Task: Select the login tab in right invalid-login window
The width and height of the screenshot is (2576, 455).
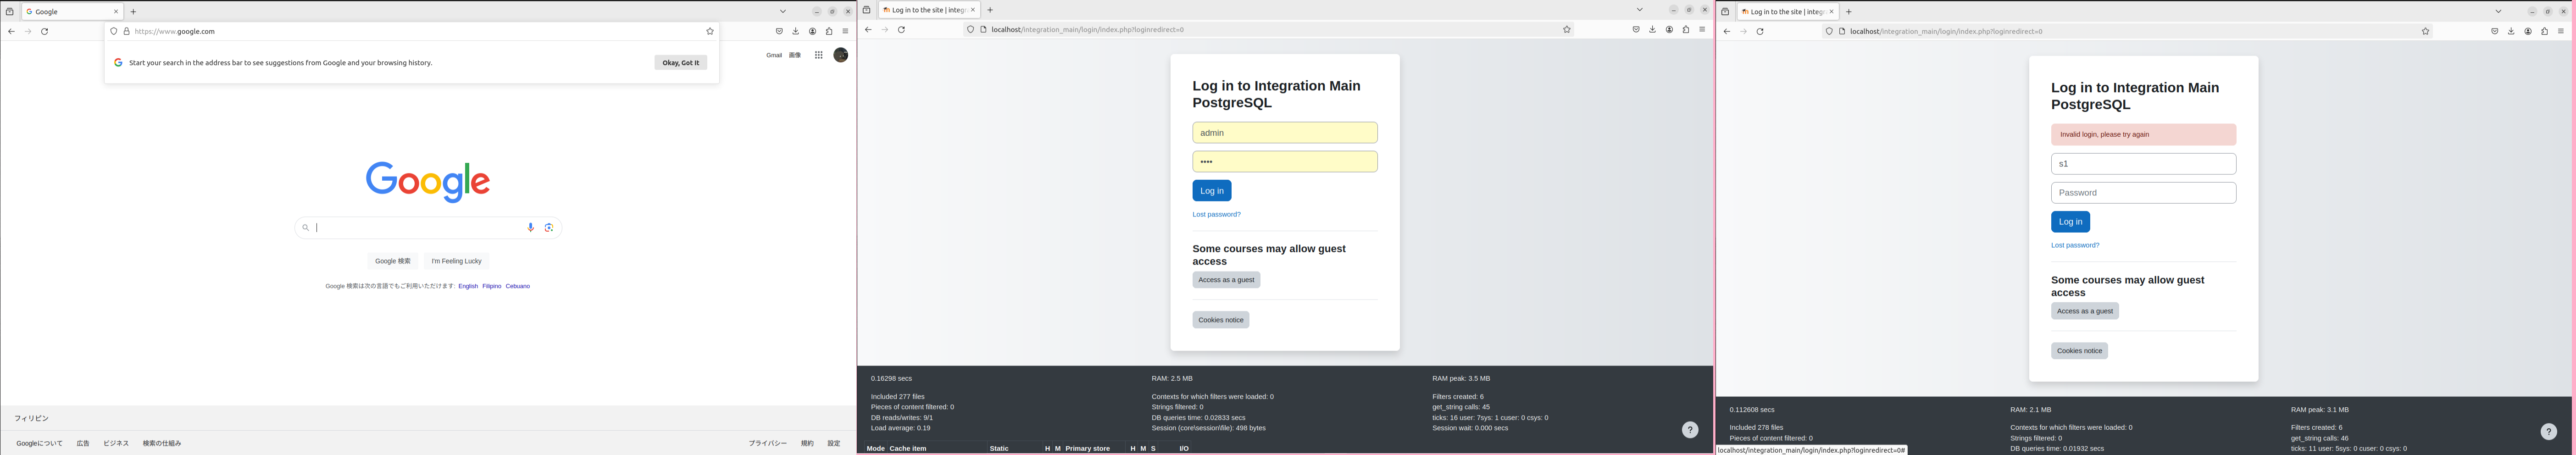Action: (x=1788, y=12)
